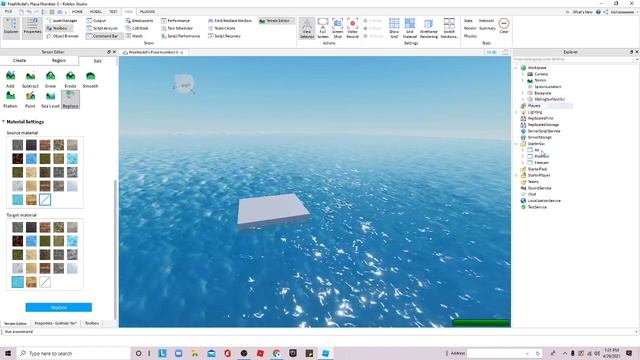Open the Explorer filter dropdown arrow
This screenshot has width=640, height=360.
(x=637, y=60)
